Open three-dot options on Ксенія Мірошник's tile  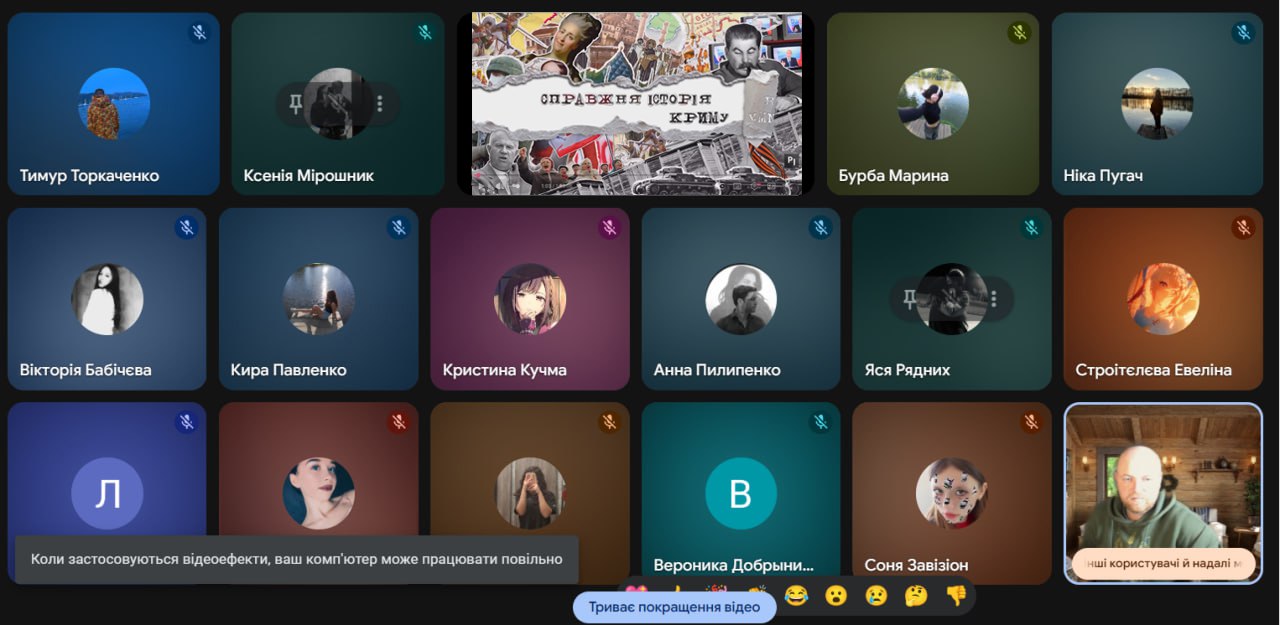380,103
